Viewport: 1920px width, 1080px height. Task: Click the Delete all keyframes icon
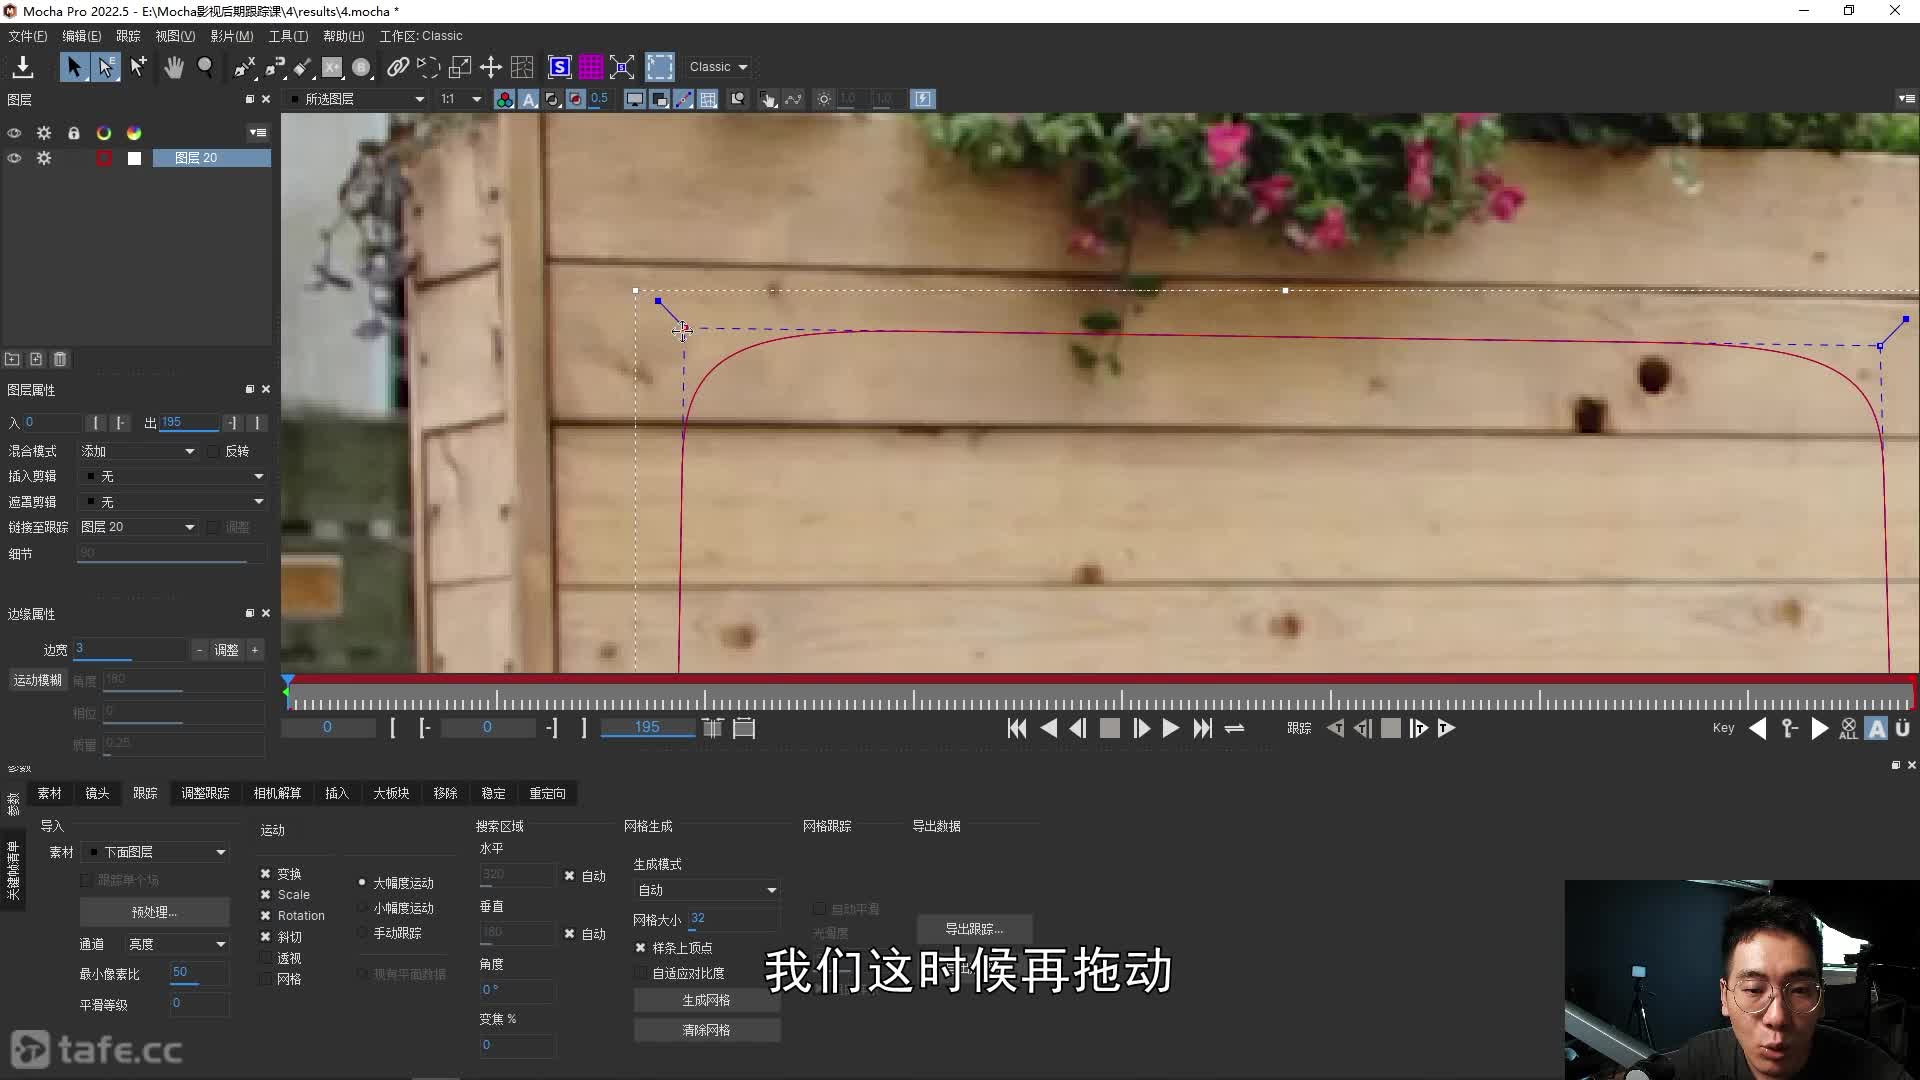1848,729
